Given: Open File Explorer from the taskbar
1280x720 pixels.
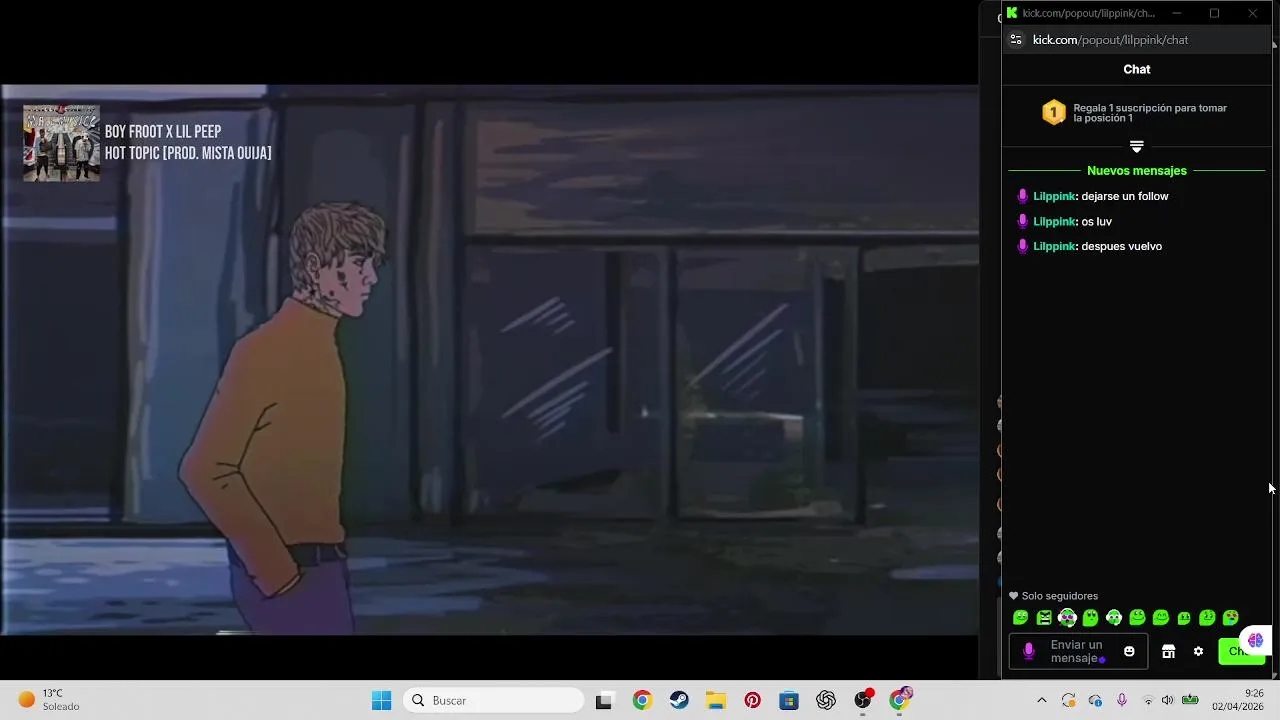Looking at the screenshot, I should point(716,700).
